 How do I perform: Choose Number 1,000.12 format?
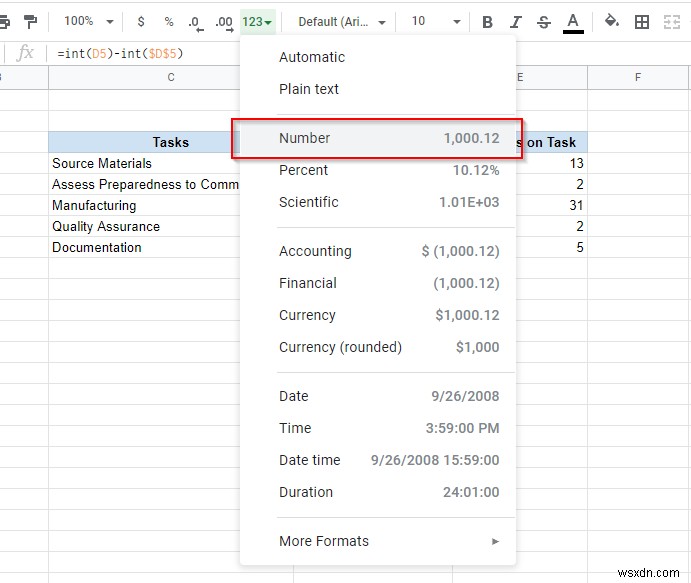point(378,138)
